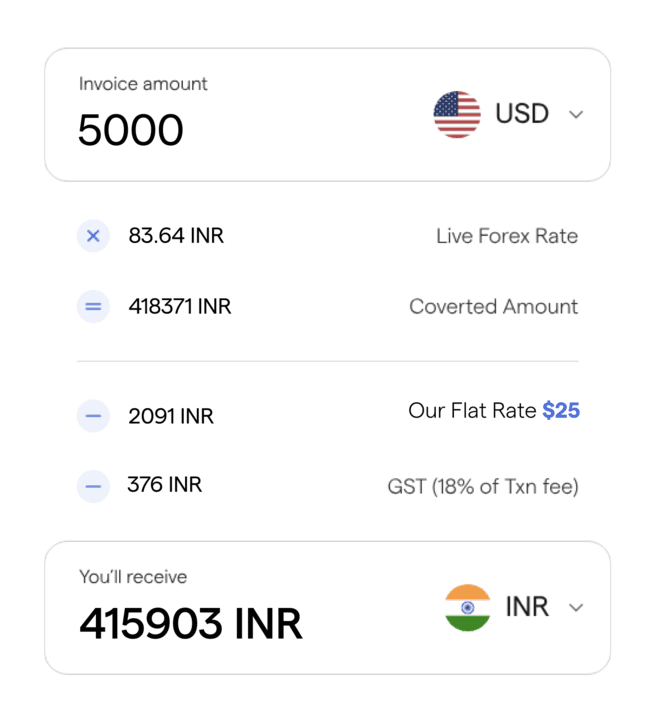661x720 pixels.
Task: Click the $25 flat rate link
Action: [561, 411]
